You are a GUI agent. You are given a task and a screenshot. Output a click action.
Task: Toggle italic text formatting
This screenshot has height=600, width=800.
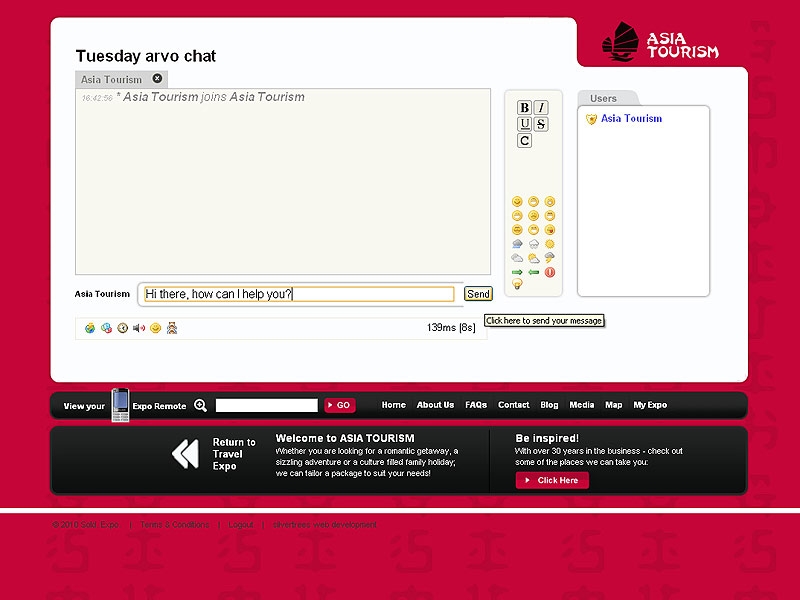point(541,108)
